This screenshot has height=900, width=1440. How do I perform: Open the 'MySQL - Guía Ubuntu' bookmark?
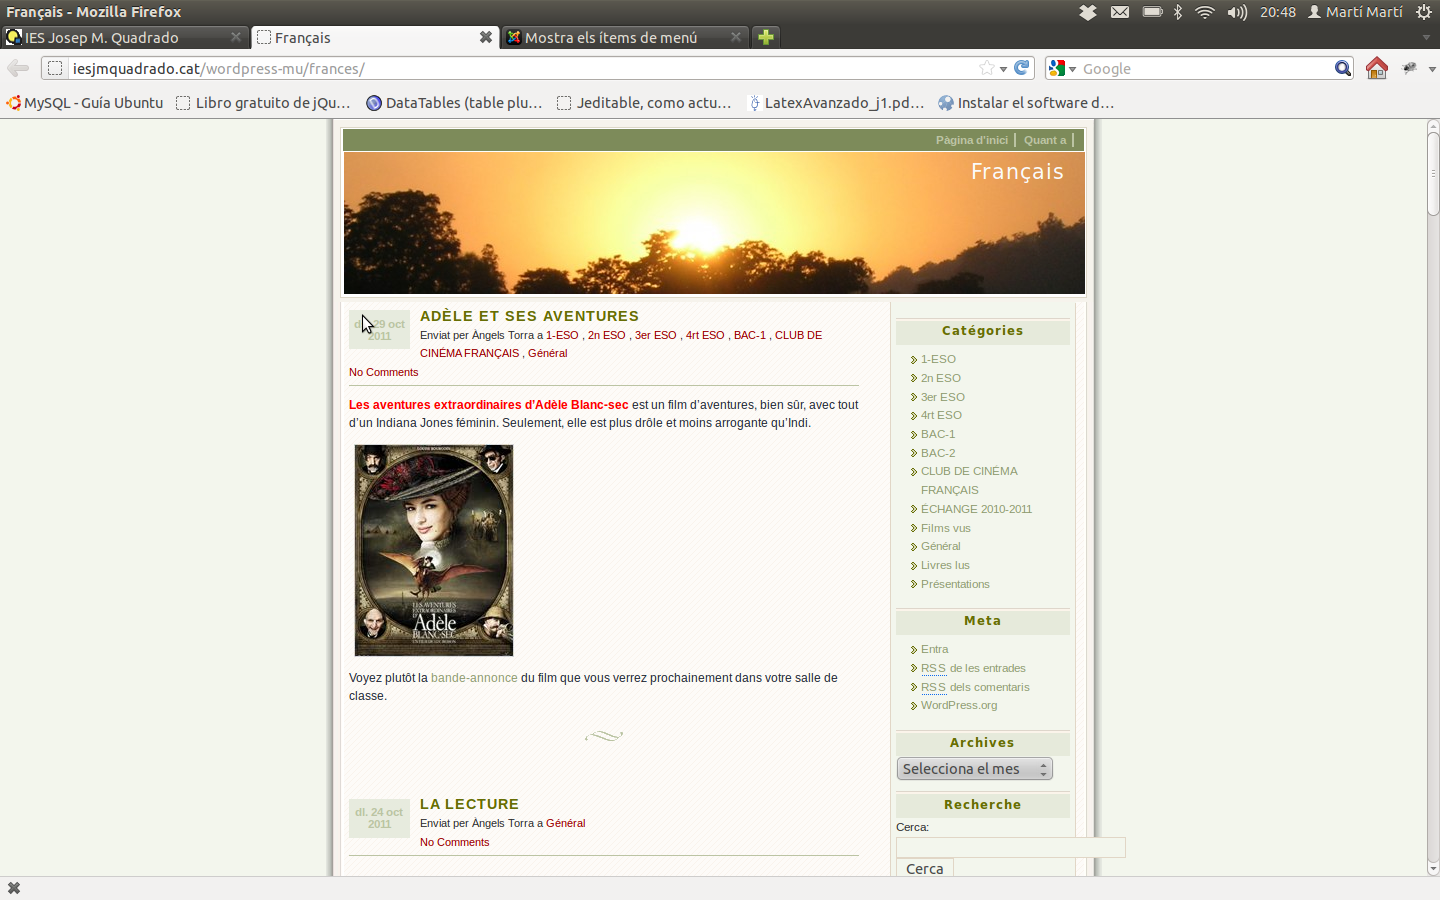point(85,103)
